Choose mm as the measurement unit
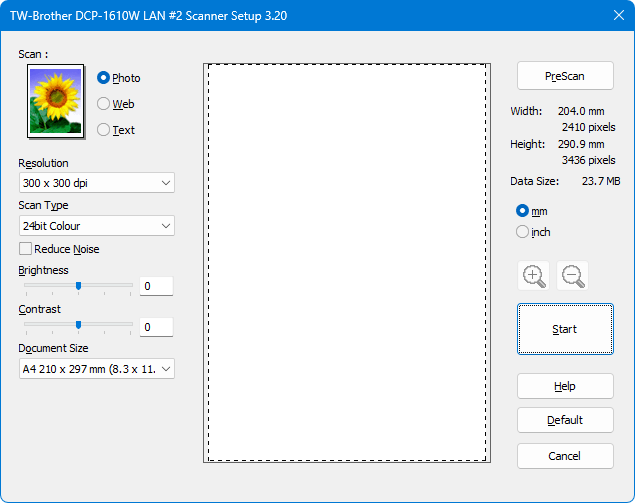The image size is (635, 503). [522, 211]
